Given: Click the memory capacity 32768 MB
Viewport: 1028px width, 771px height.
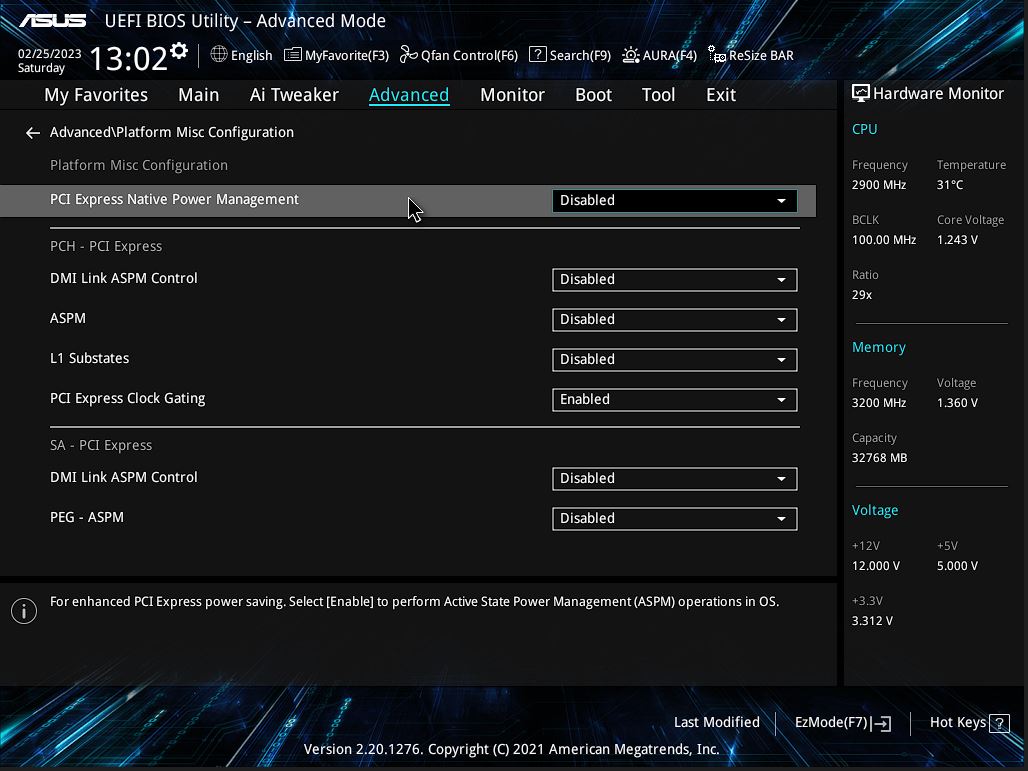Looking at the screenshot, I should (879, 458).
